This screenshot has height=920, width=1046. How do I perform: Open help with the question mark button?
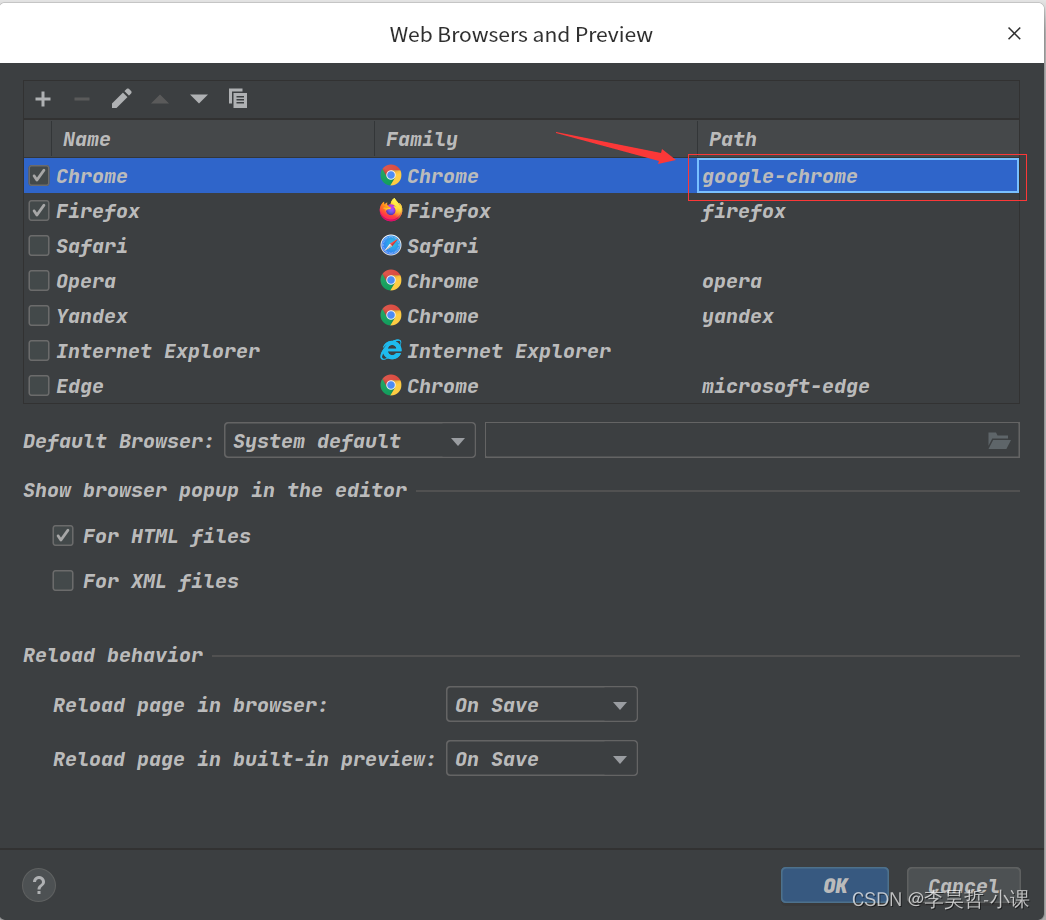point(39,885)
